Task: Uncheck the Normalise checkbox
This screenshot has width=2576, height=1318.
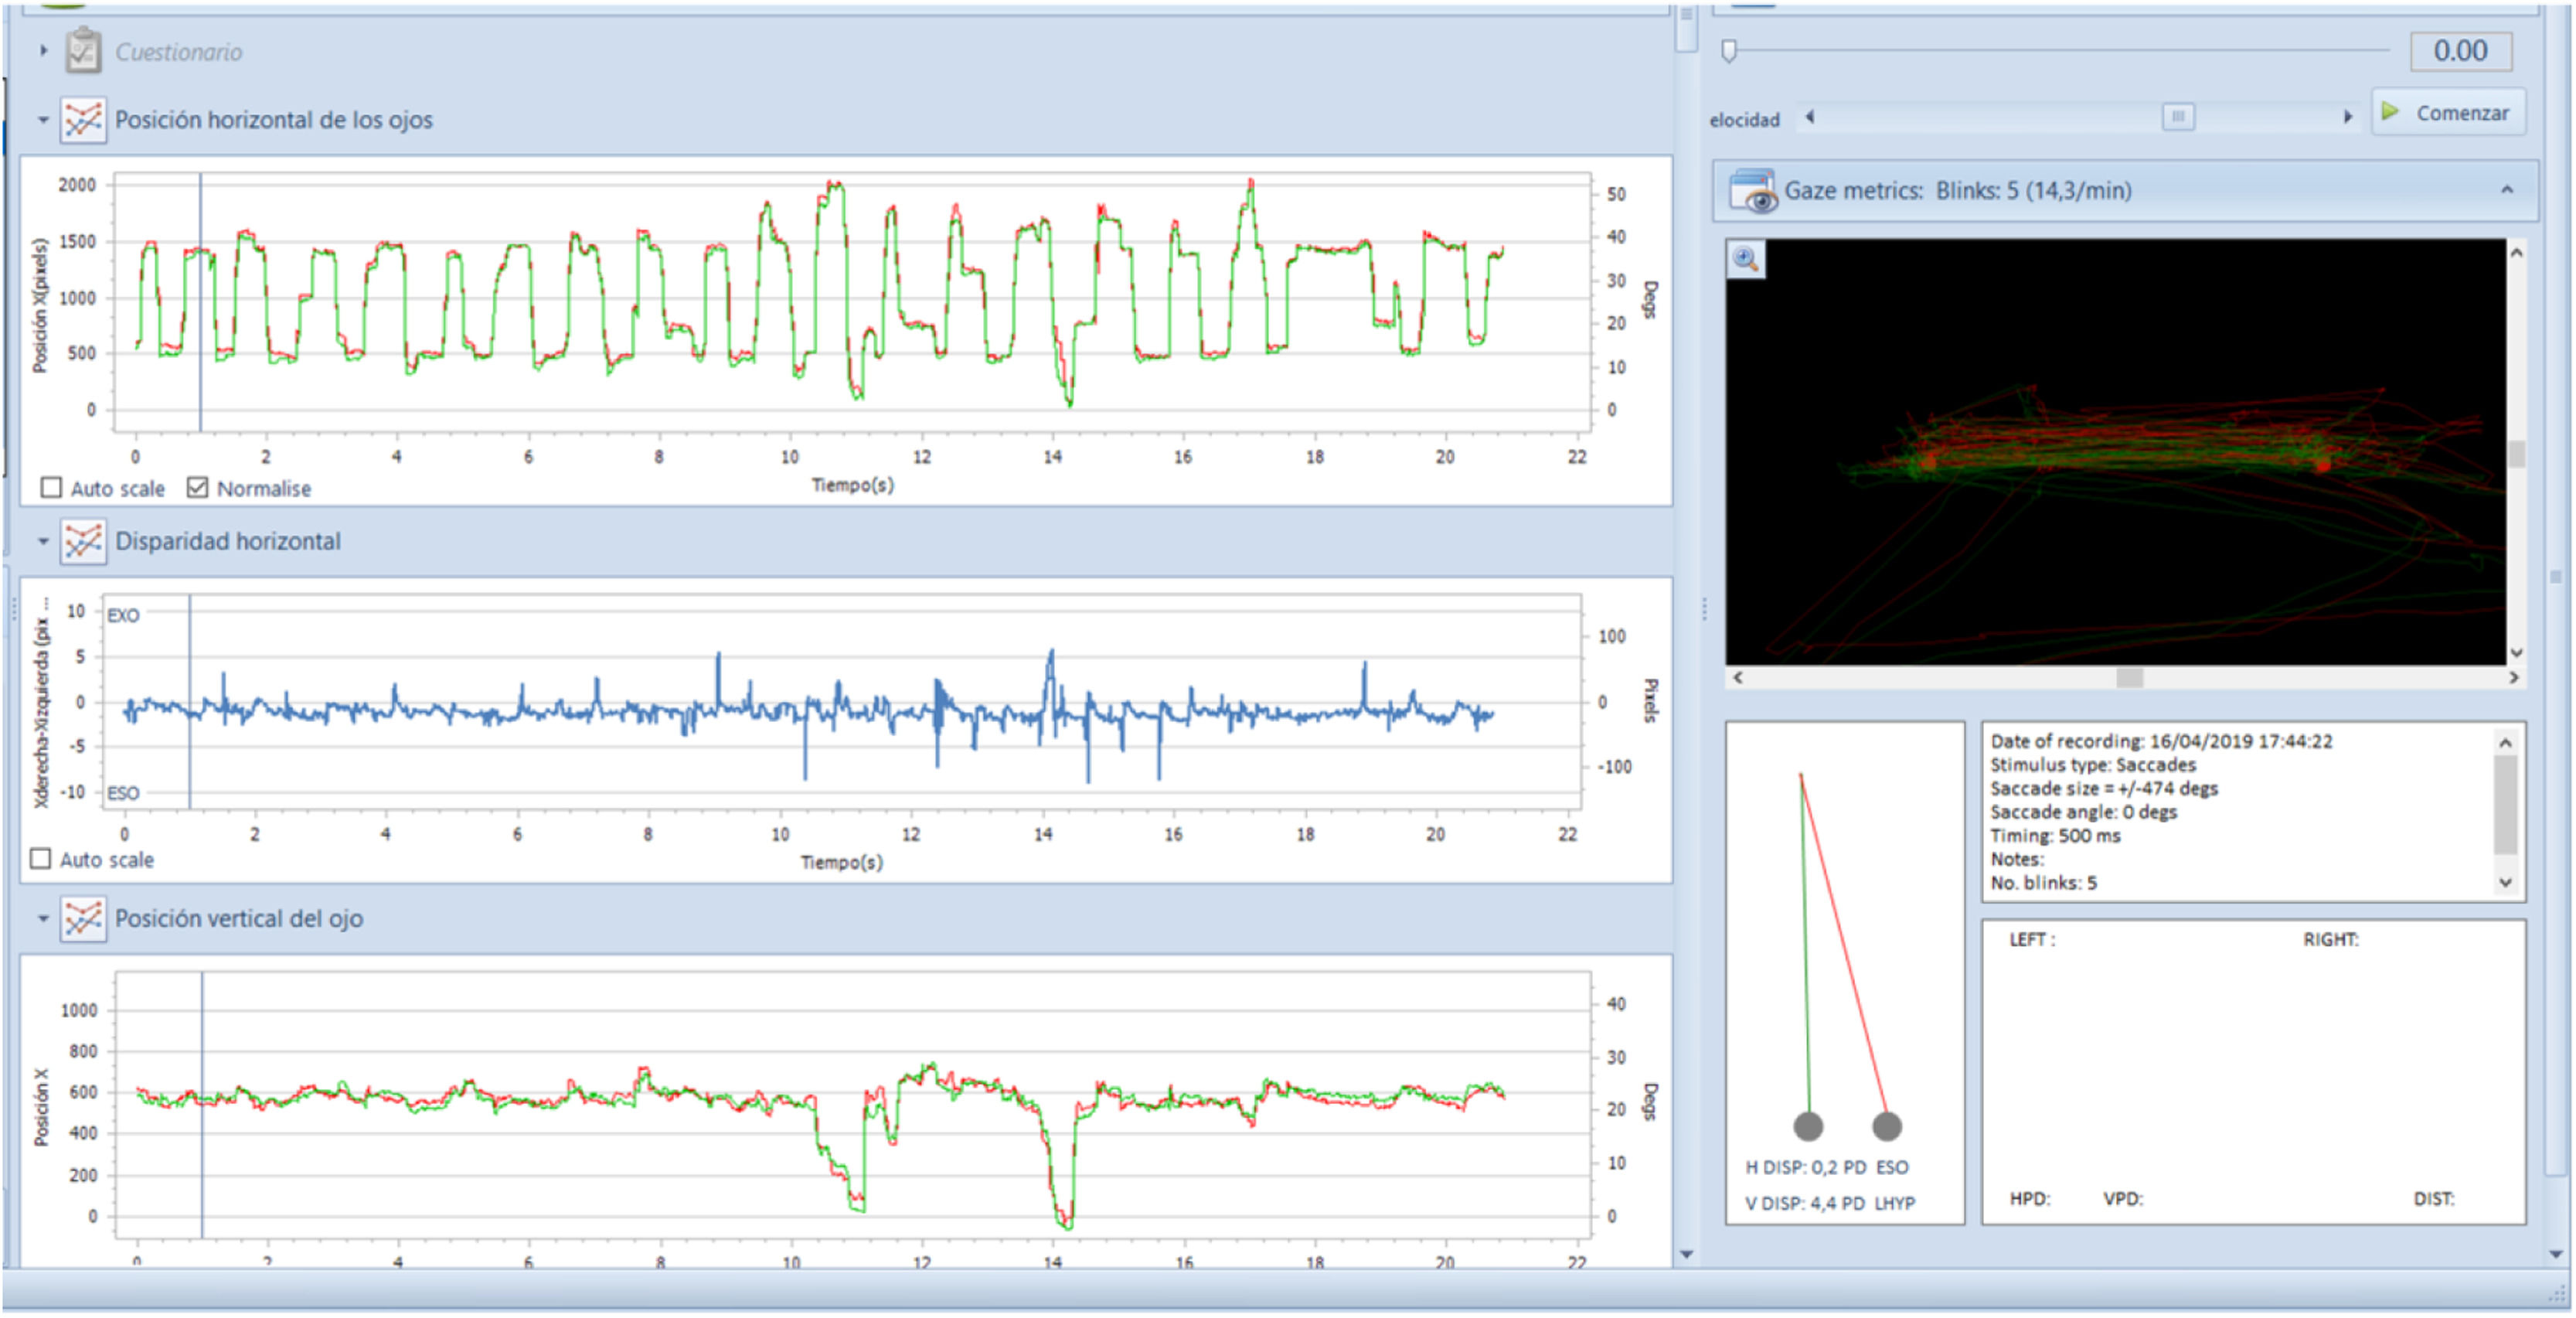Action: click(x=198, y=488)
